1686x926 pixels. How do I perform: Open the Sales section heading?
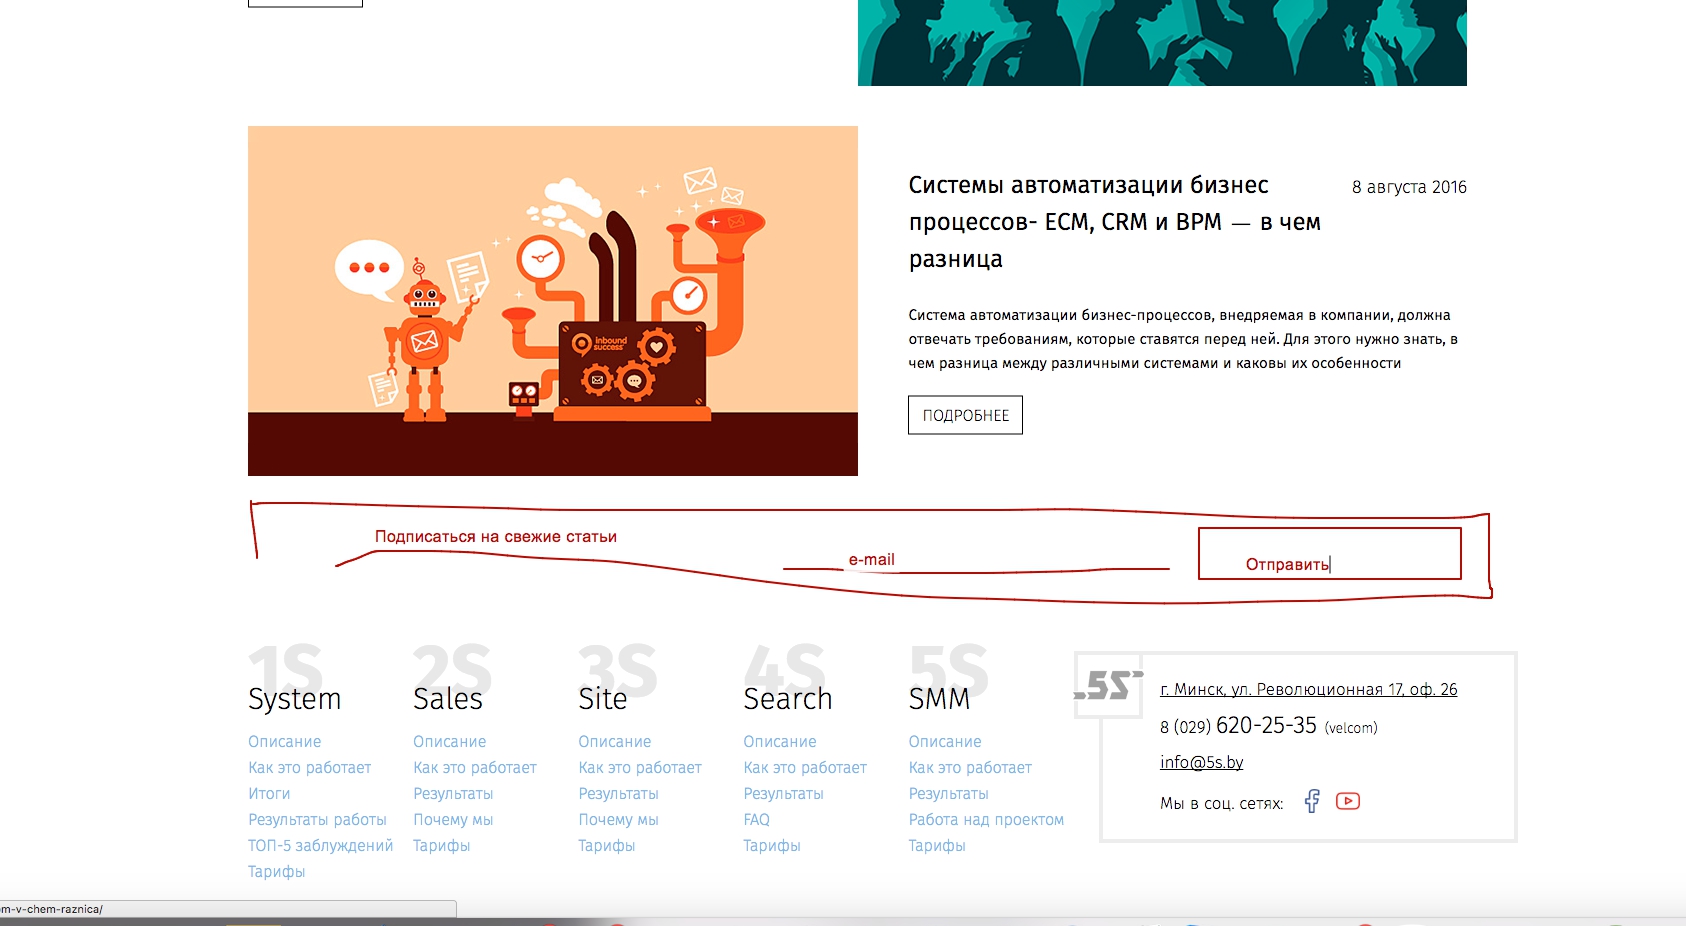(448, 699)
